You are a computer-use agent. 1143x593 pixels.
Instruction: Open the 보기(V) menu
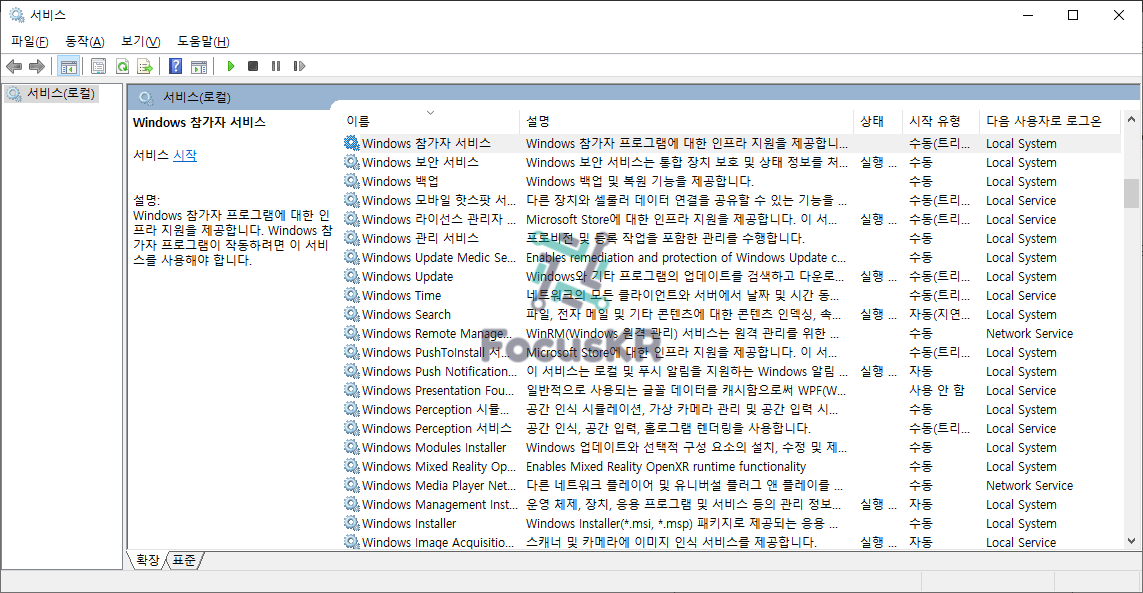141,42
